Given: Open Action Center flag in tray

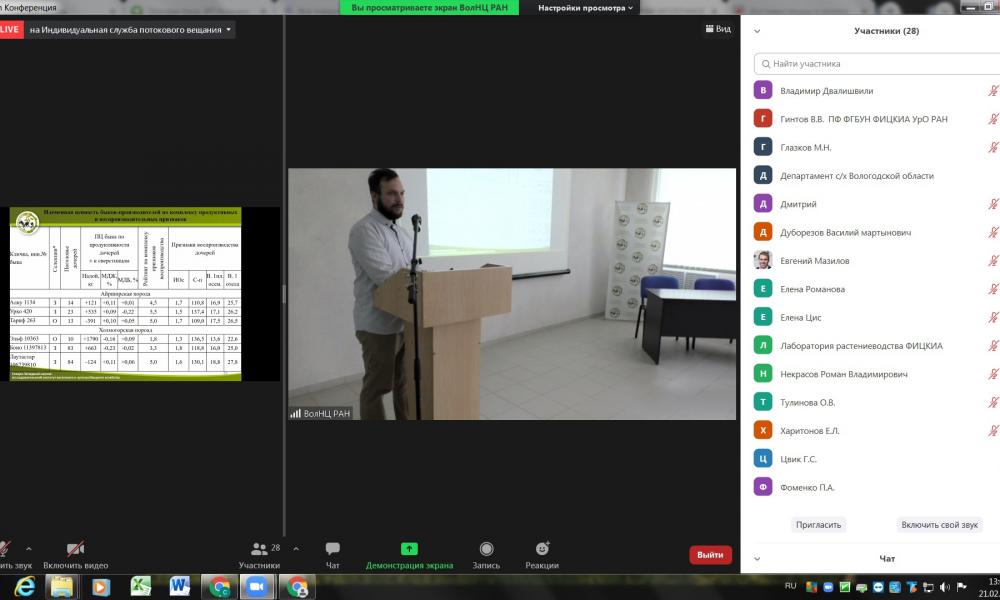Looking at the screenshot, I should 961,587.
